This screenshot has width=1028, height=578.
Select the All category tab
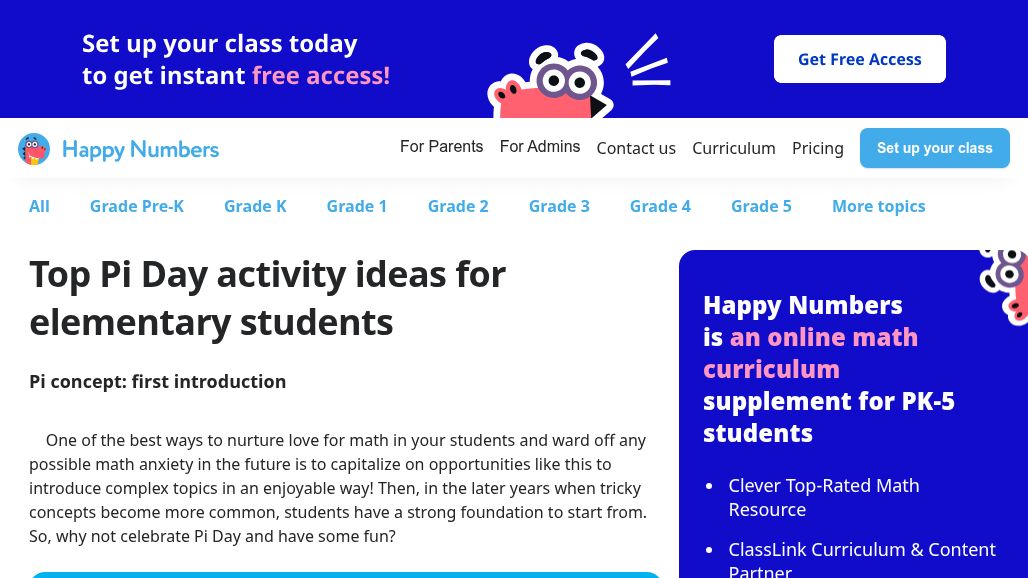pyautogui.click(x=39, y=206)
